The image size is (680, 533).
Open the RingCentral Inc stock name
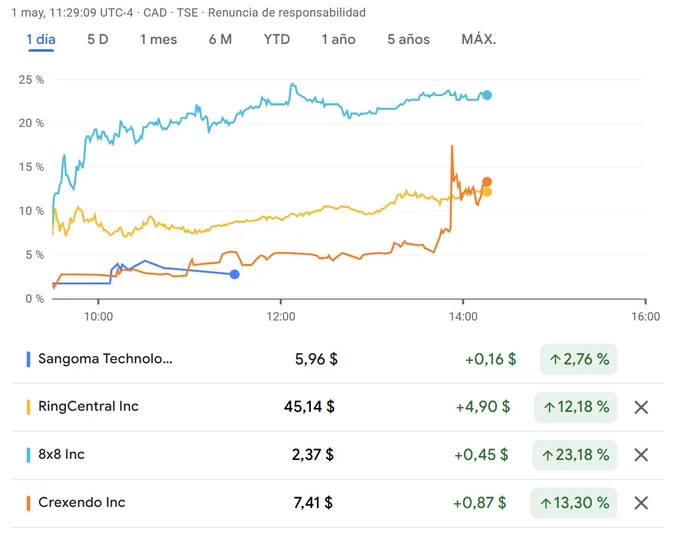point(88,406)
